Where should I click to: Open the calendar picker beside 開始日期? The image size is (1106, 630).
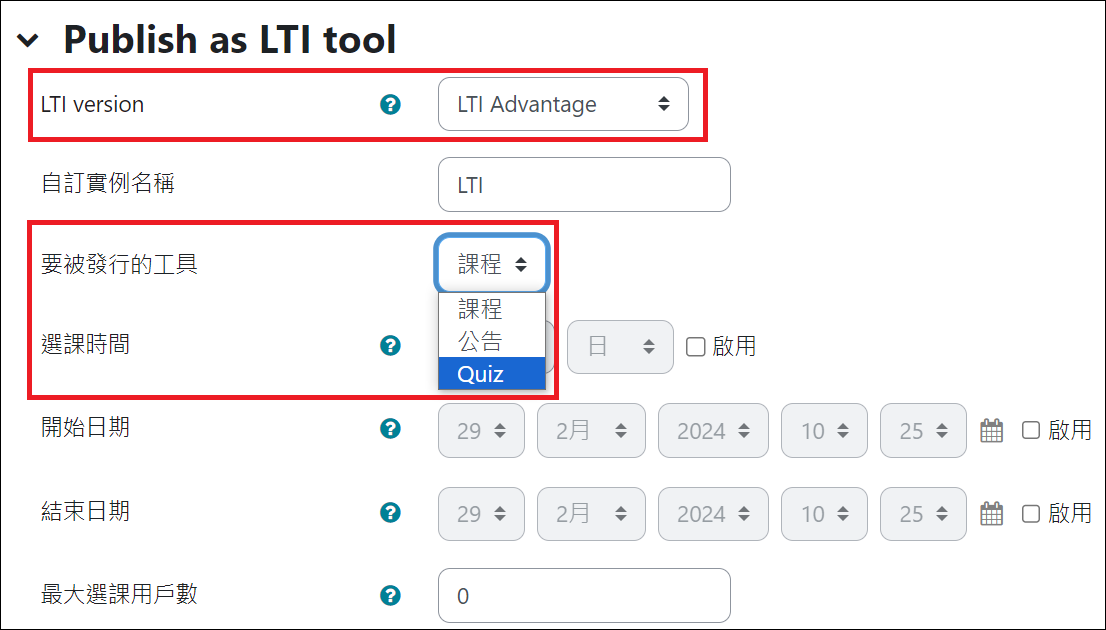coord(991,429)
